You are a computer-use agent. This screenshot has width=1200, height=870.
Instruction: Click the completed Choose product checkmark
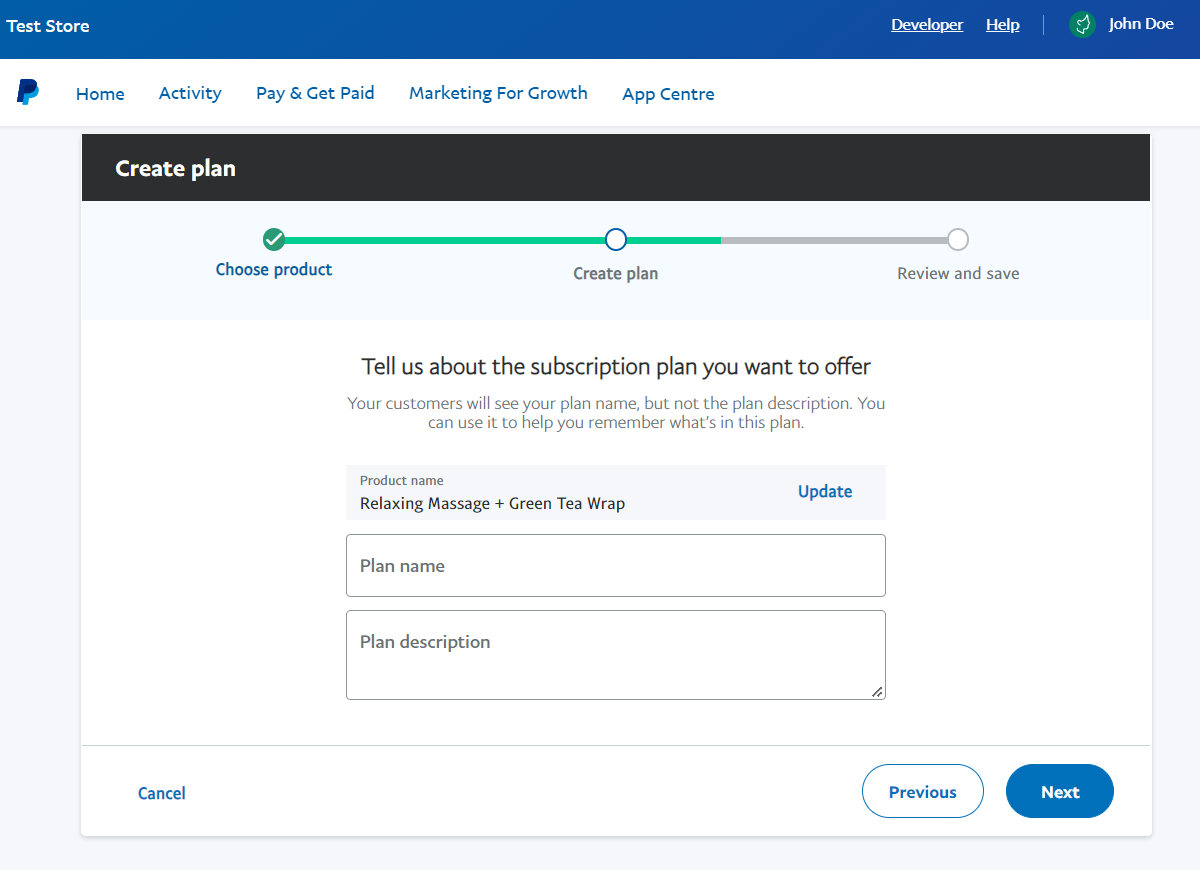273,239
